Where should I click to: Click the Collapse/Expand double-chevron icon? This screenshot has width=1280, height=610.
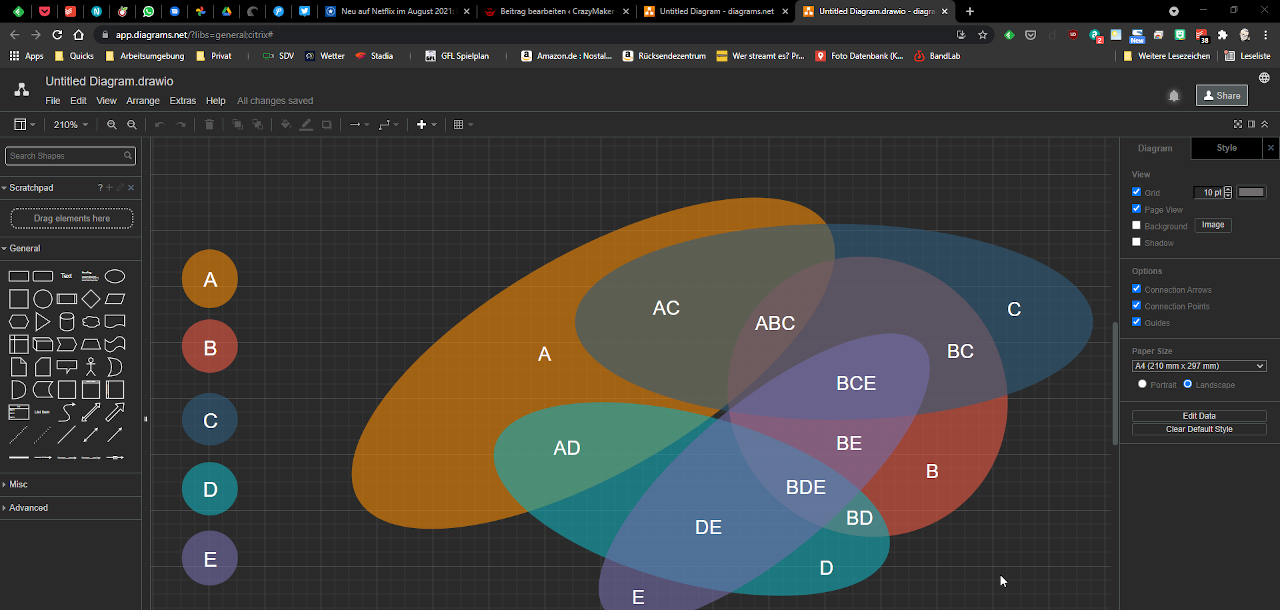1264,124
